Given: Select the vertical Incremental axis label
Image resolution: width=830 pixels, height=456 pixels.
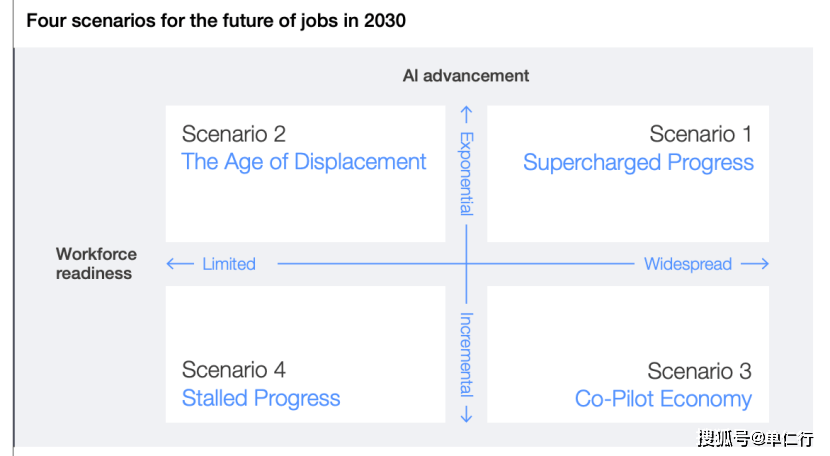Looking at the screenshot, I should (x=466, y=354).
